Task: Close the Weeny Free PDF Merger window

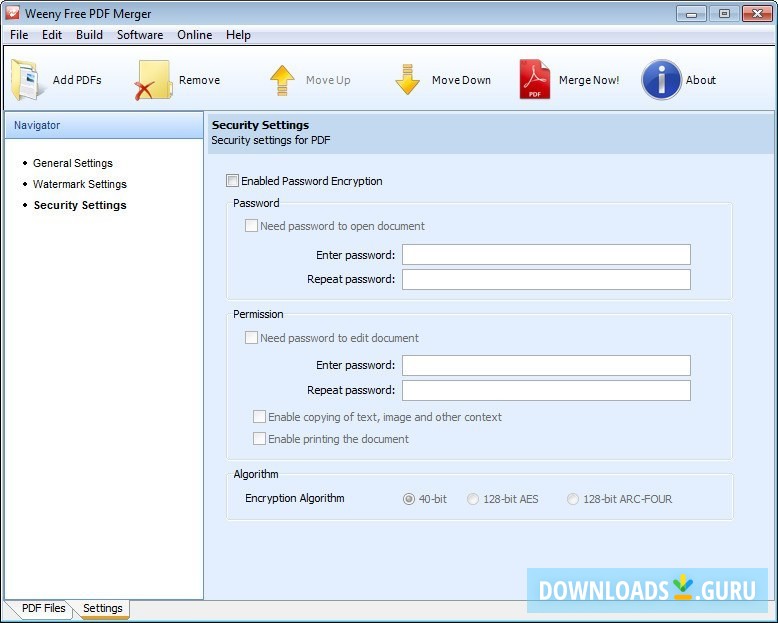Action: 757,13
